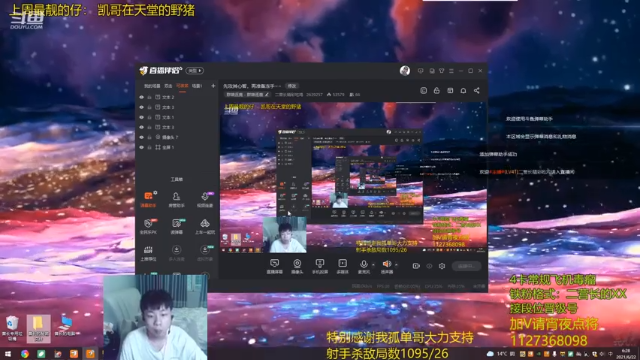Open the user avatar profile menu
The width and height of the screenshot is (640, 360).
click(405, 71)
